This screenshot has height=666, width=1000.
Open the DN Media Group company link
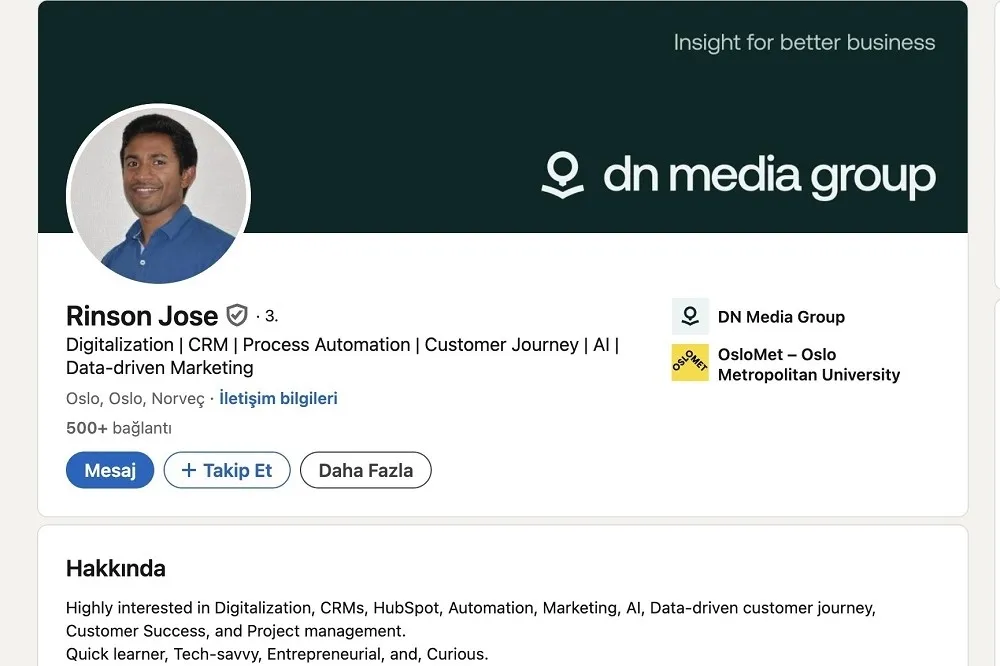[781, 316]
